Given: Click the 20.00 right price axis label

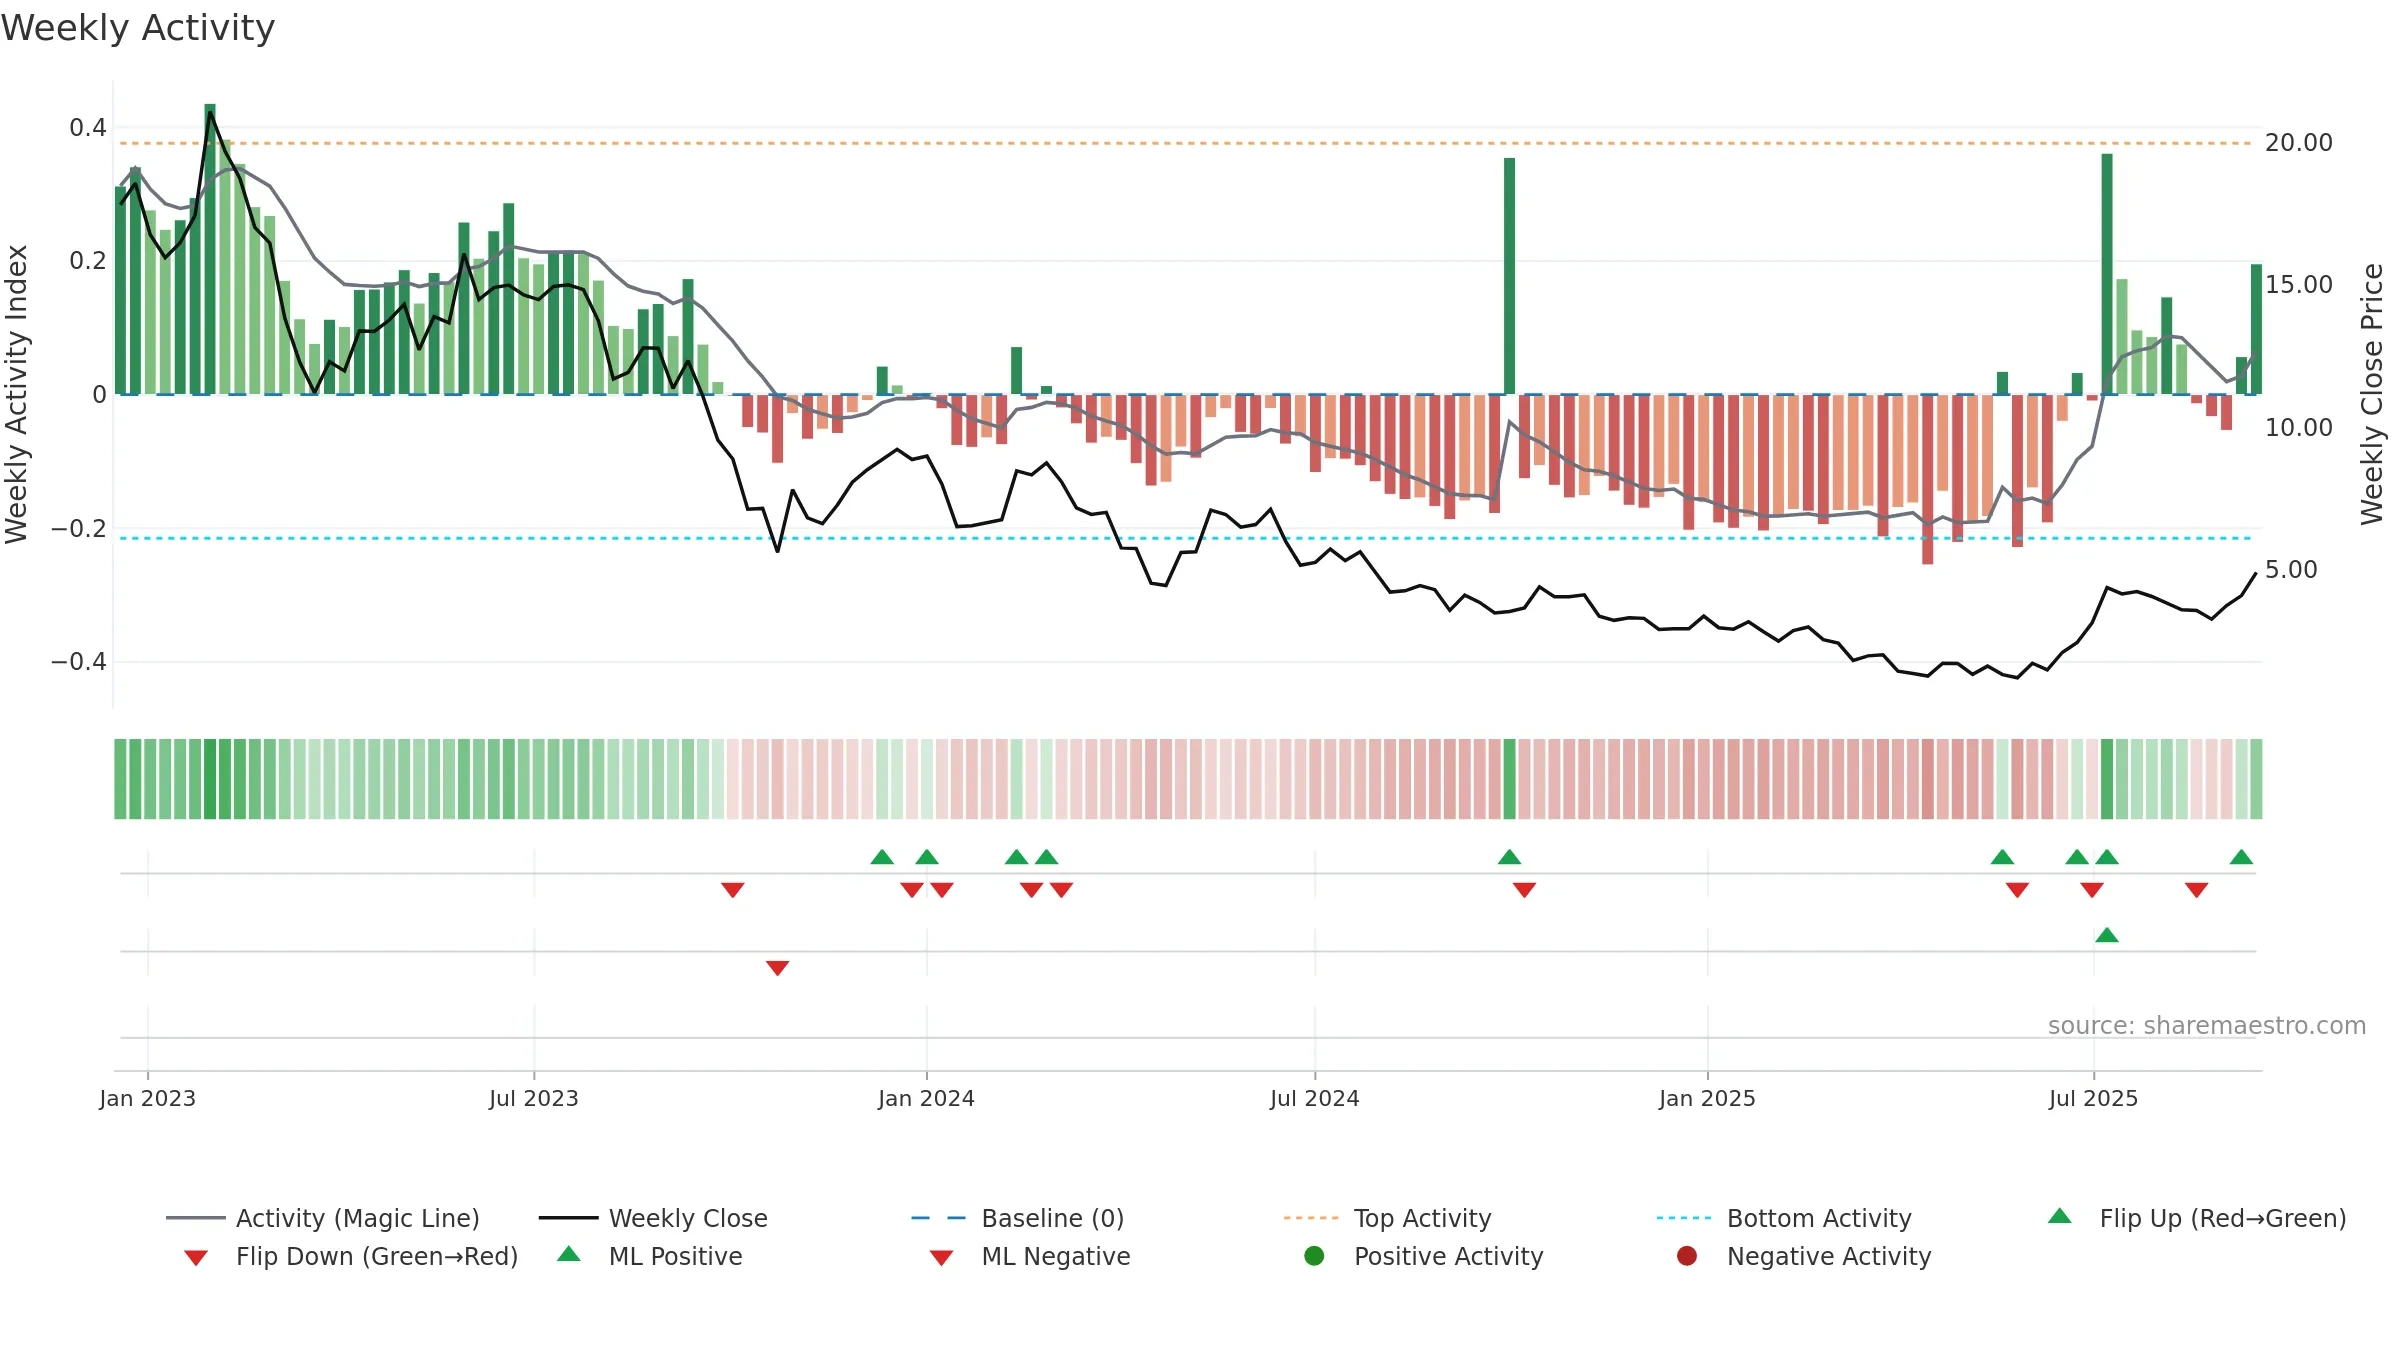Looking at the screenshot, I should click(x=2299, y=143).
